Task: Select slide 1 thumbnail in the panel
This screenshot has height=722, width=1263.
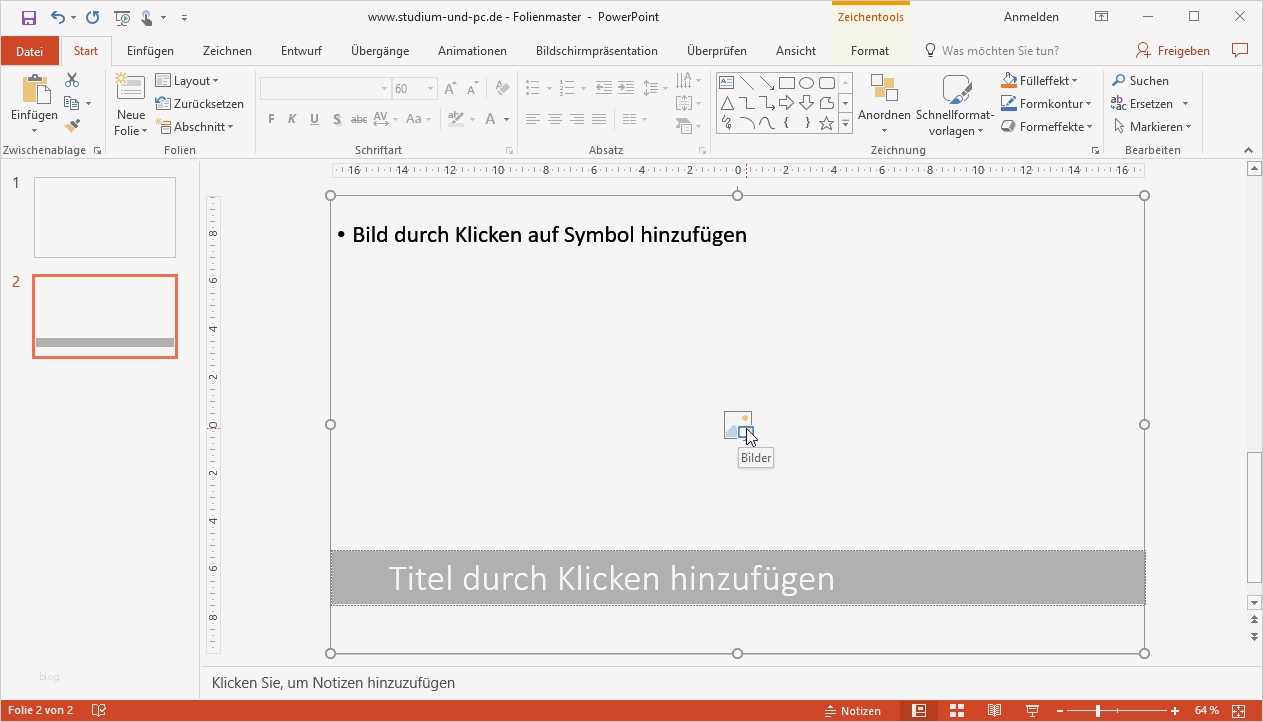Action: tap(104, 217)
